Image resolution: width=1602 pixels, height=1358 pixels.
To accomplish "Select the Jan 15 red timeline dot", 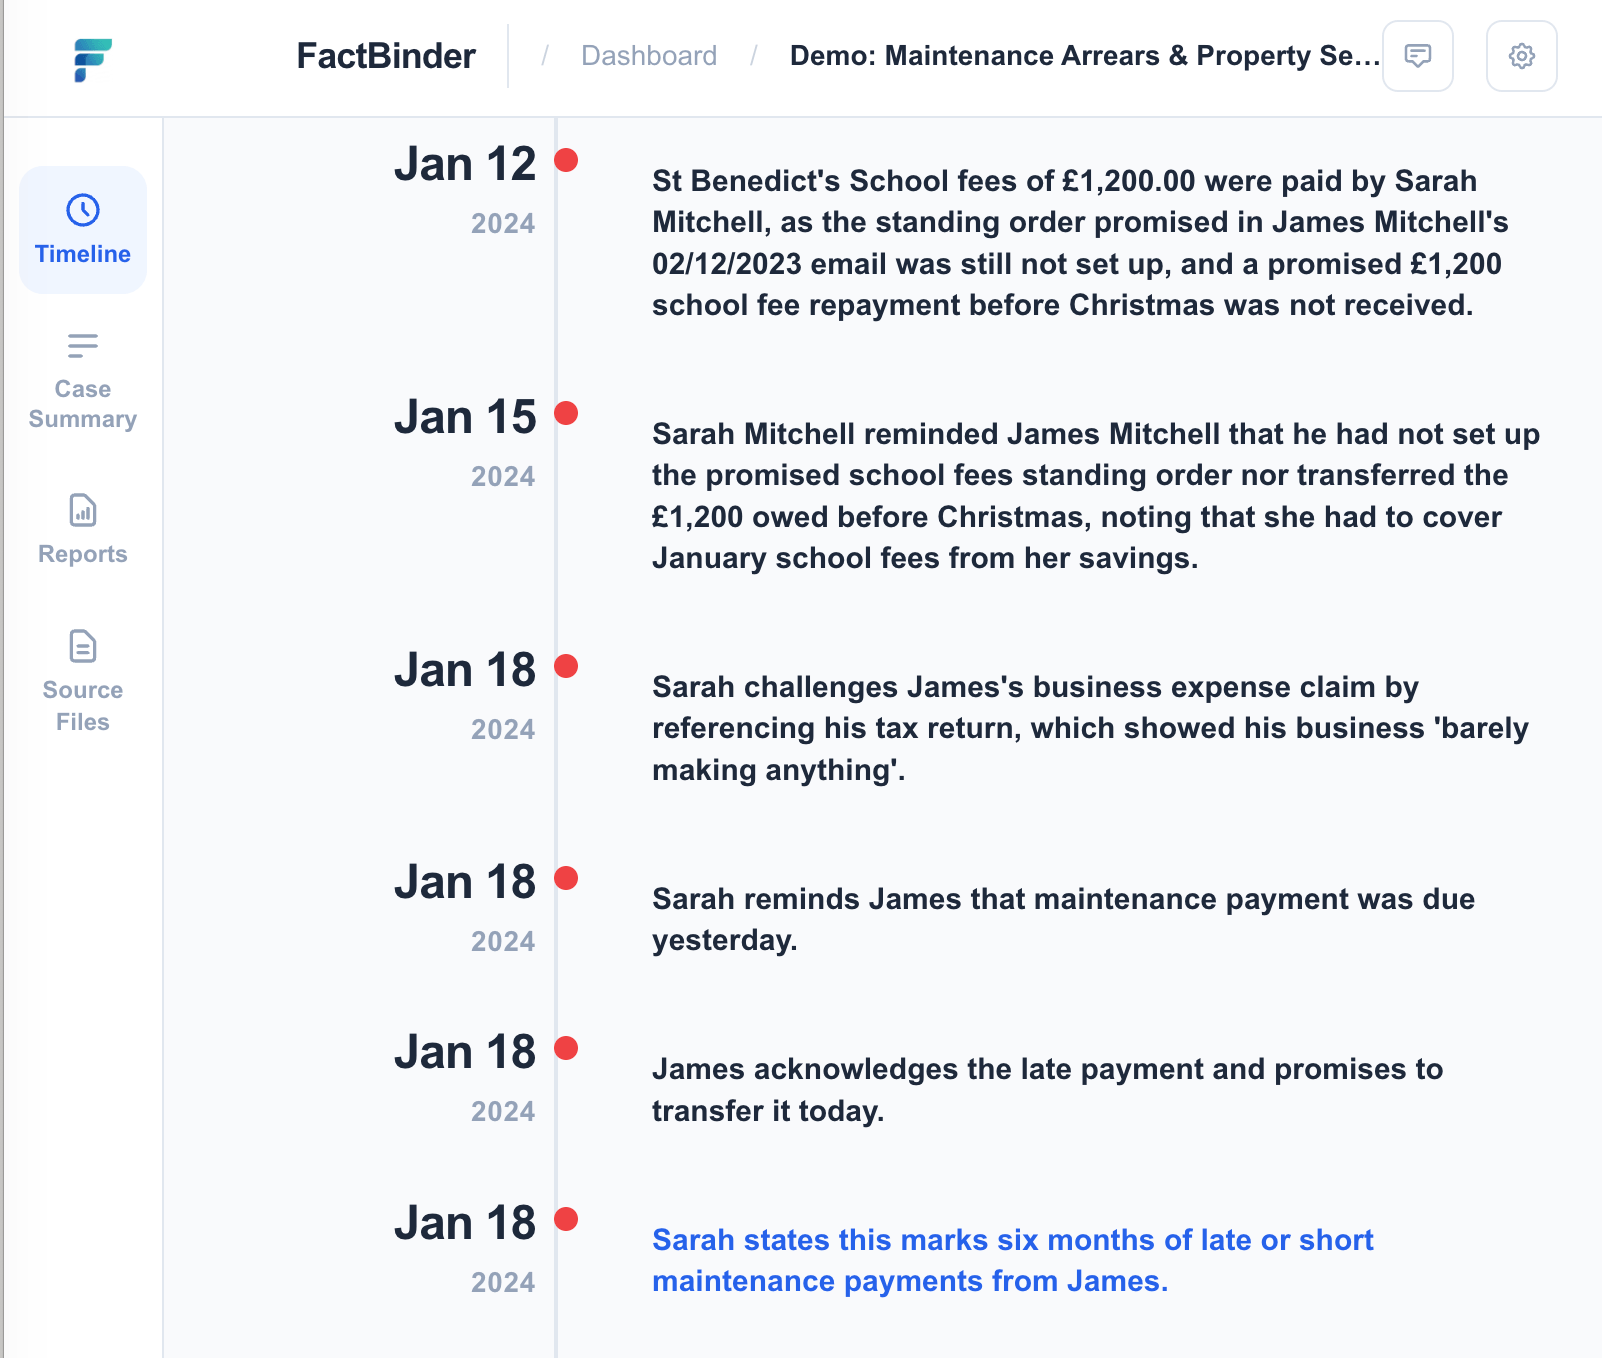I will click(567, 411).
